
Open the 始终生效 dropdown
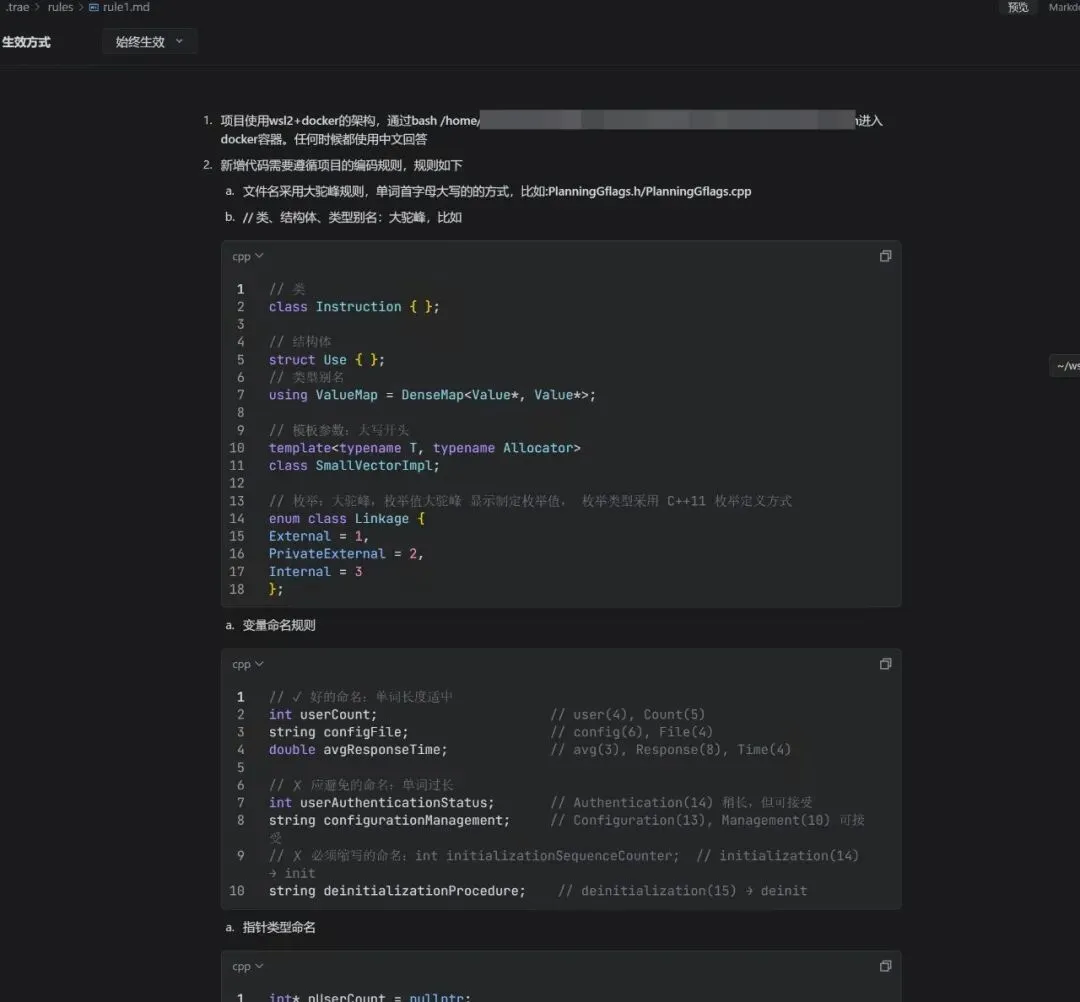pyautogui.click(x=150, y=42)
